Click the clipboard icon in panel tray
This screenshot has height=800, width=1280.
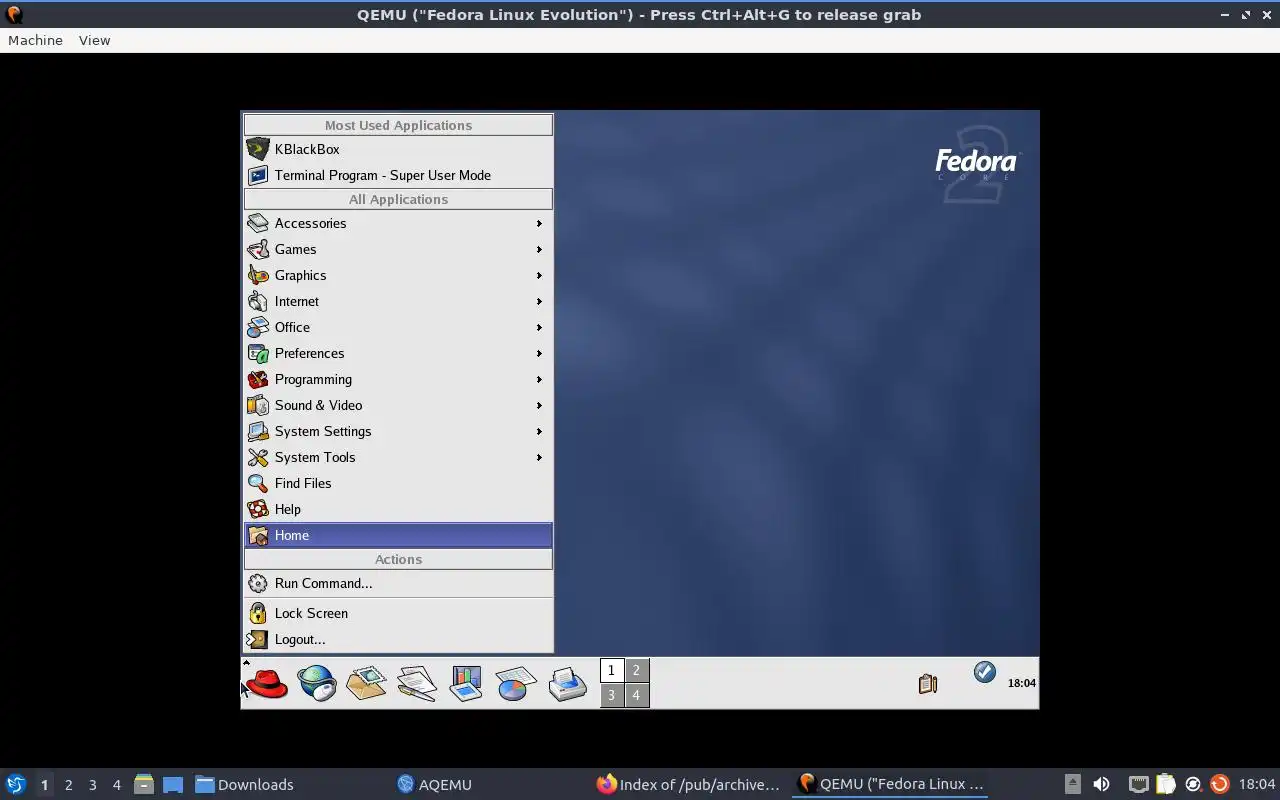pos(928,683)
